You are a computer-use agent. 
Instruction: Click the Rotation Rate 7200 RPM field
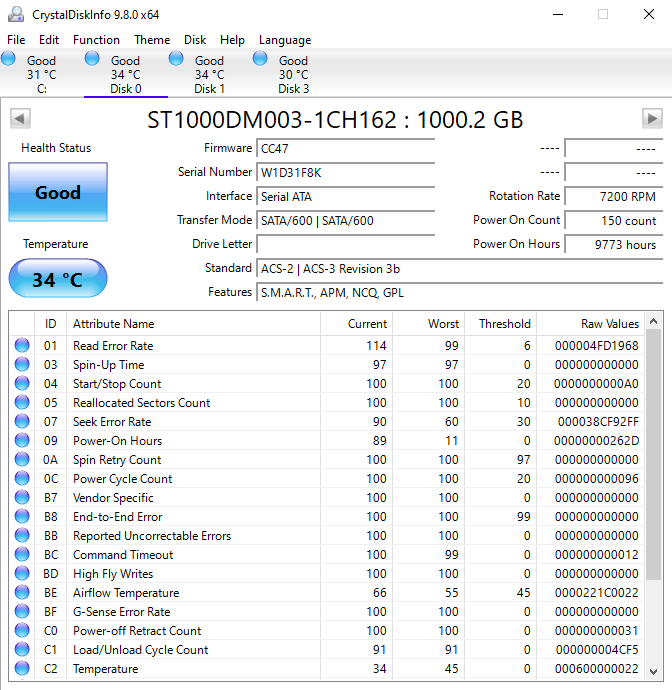pos(613,196)
